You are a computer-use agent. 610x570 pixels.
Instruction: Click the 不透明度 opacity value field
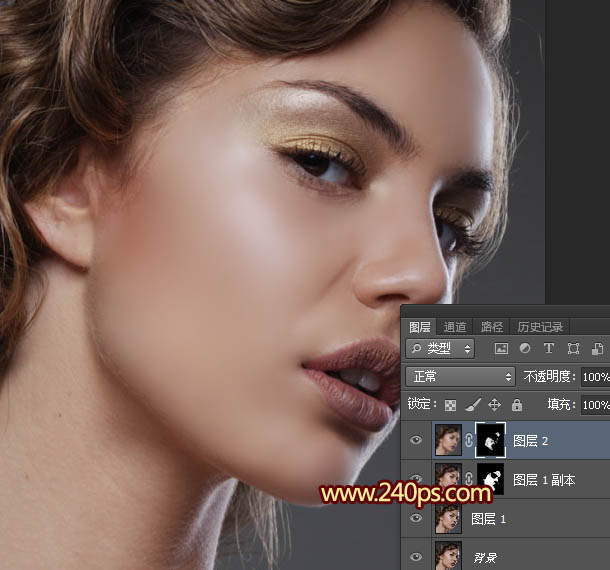(x=595, y=377)
